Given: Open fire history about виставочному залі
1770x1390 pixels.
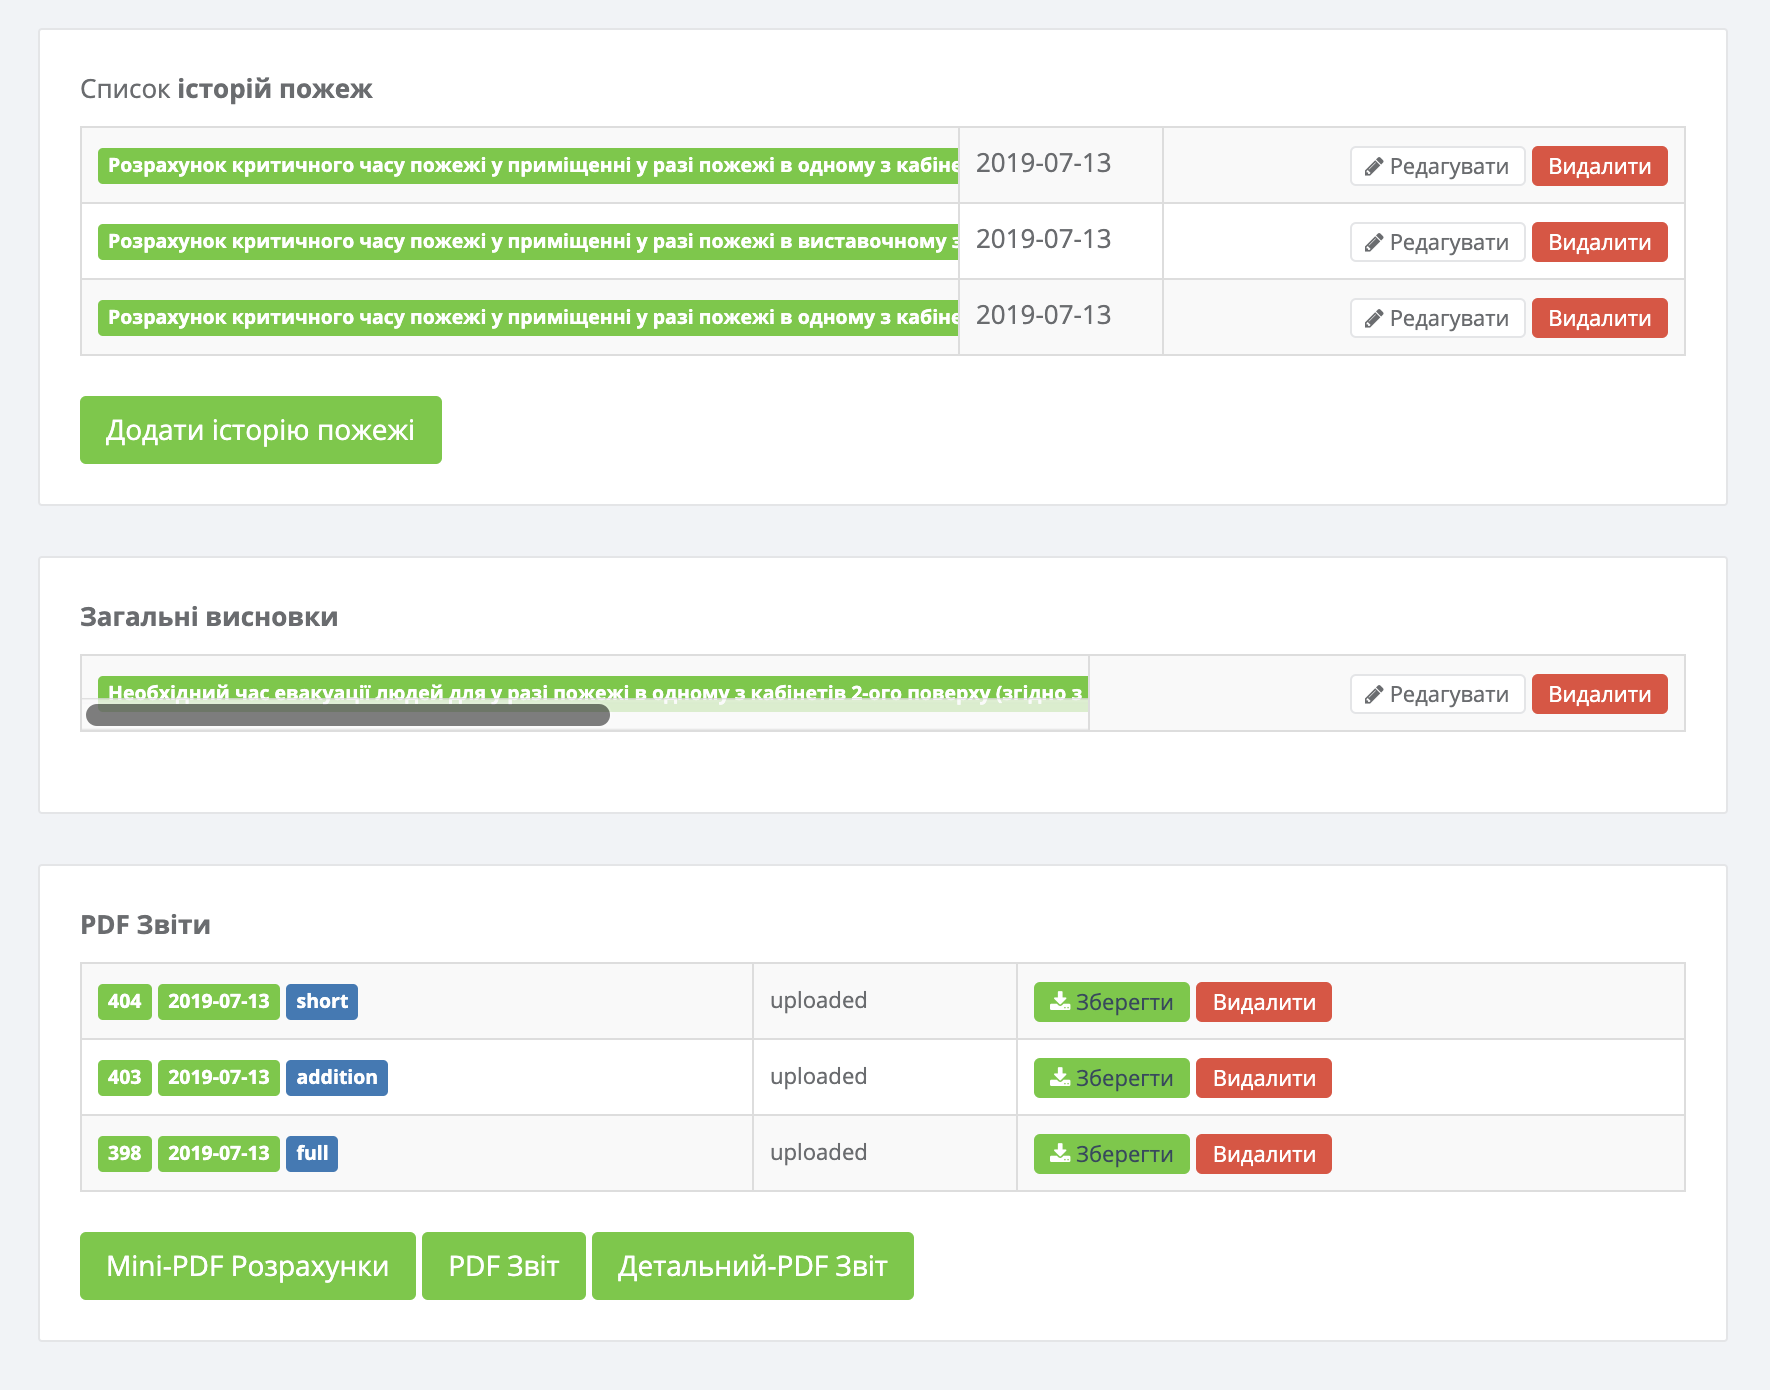Looking at the screenshot, I should click(x=528, y=242).
